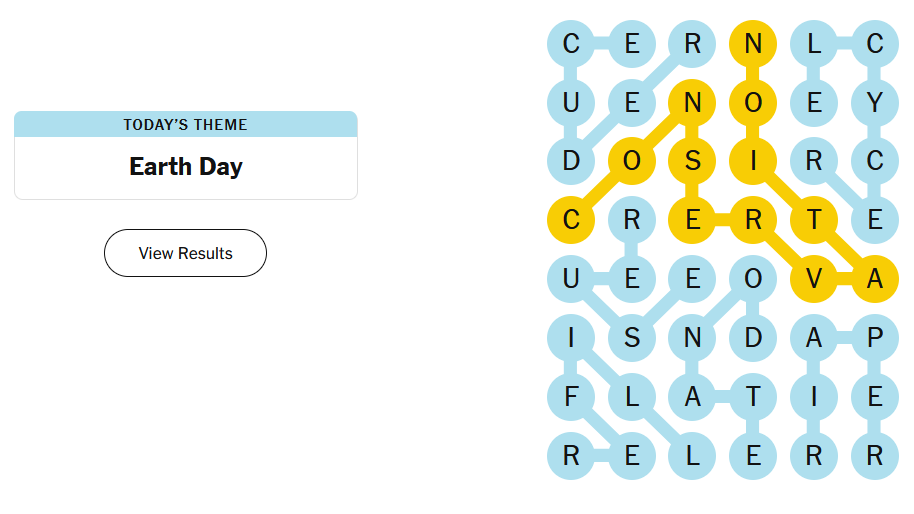The image size is (914, 514).
Task: Tap the yellow letter E tile
Action: 692,221
